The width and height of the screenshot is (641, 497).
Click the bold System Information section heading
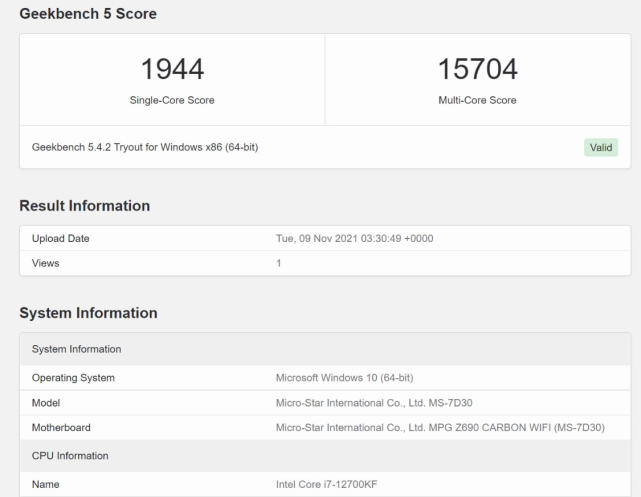[88, 313]
